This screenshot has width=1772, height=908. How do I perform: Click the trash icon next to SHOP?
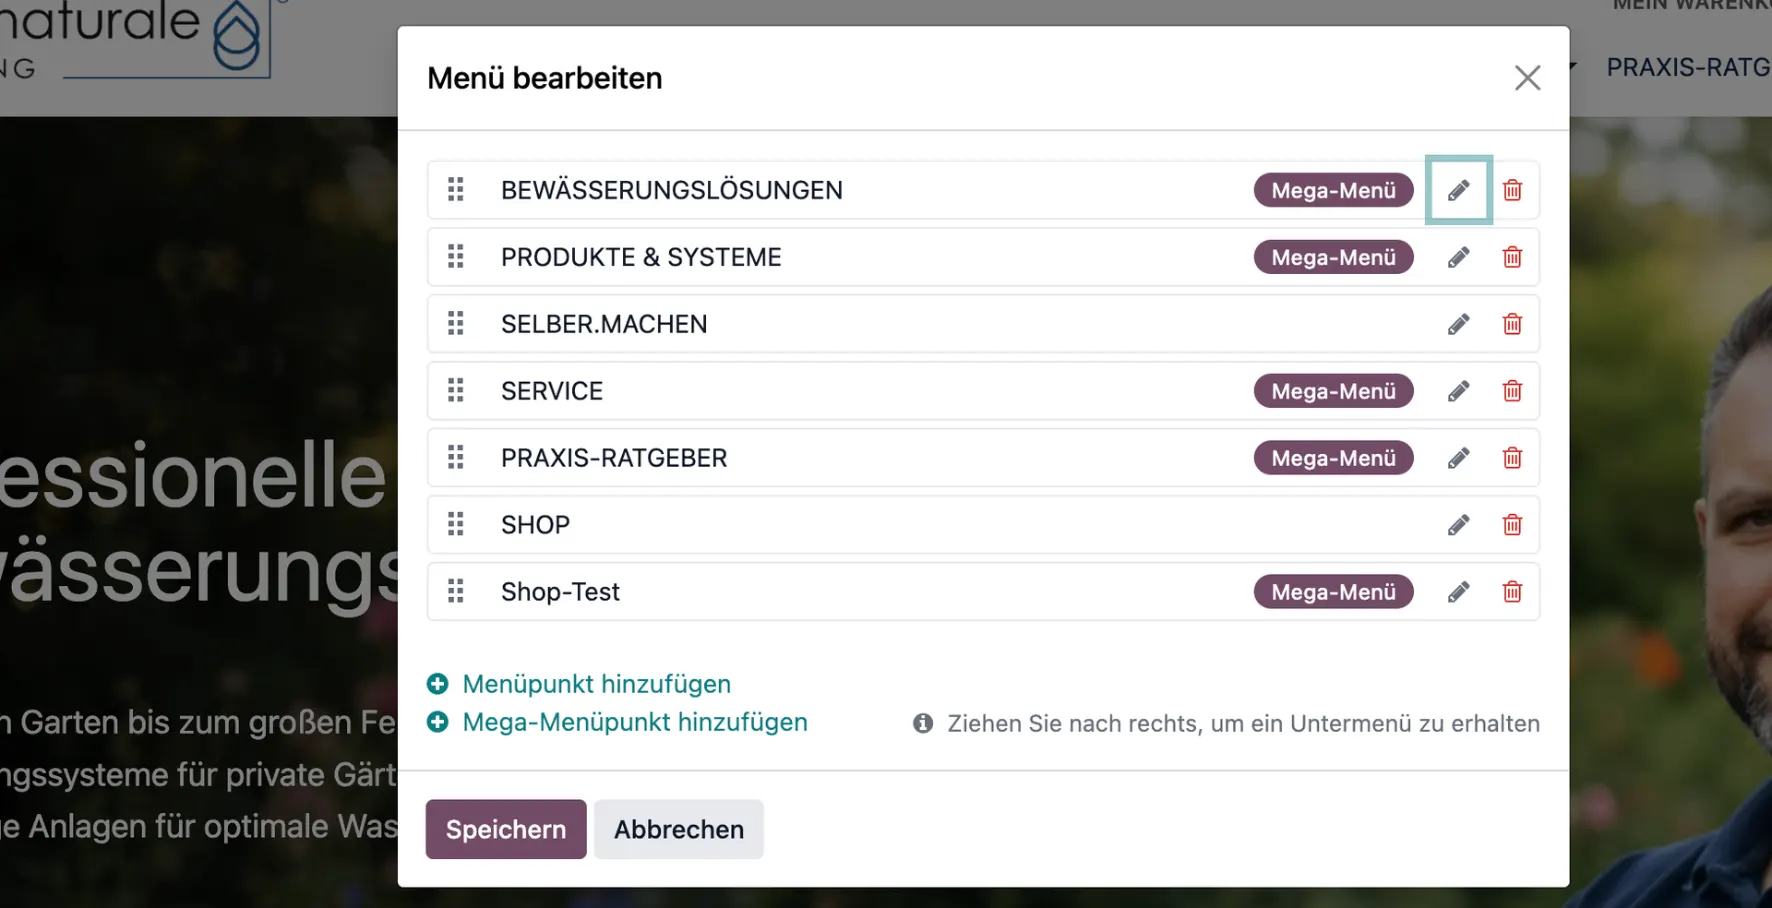click(1512, 524)
